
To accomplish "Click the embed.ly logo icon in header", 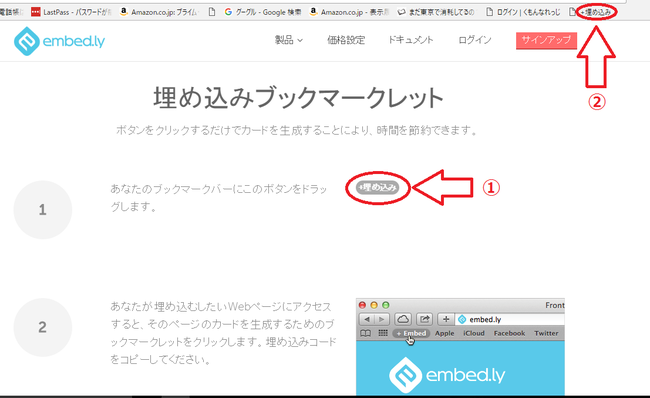I will [27, 41].
